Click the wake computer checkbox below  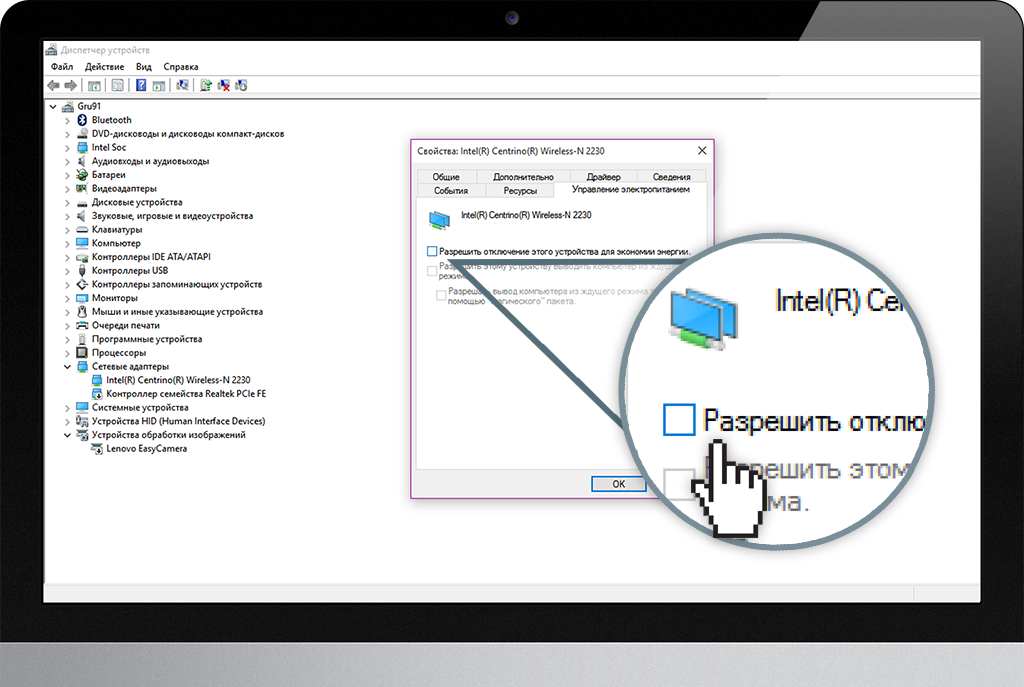click(x=432, y=270)
